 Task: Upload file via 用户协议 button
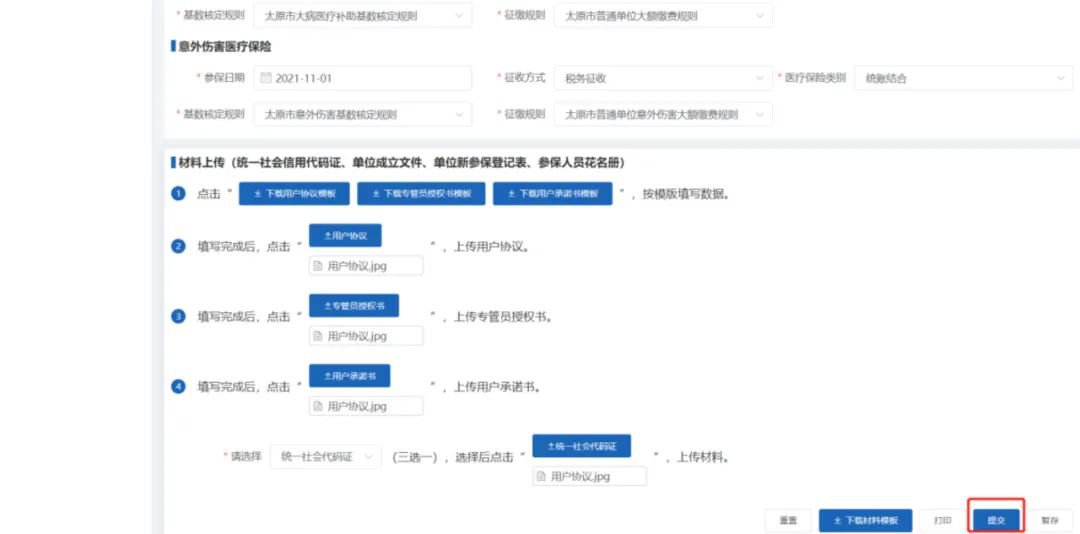click(345, 235)
